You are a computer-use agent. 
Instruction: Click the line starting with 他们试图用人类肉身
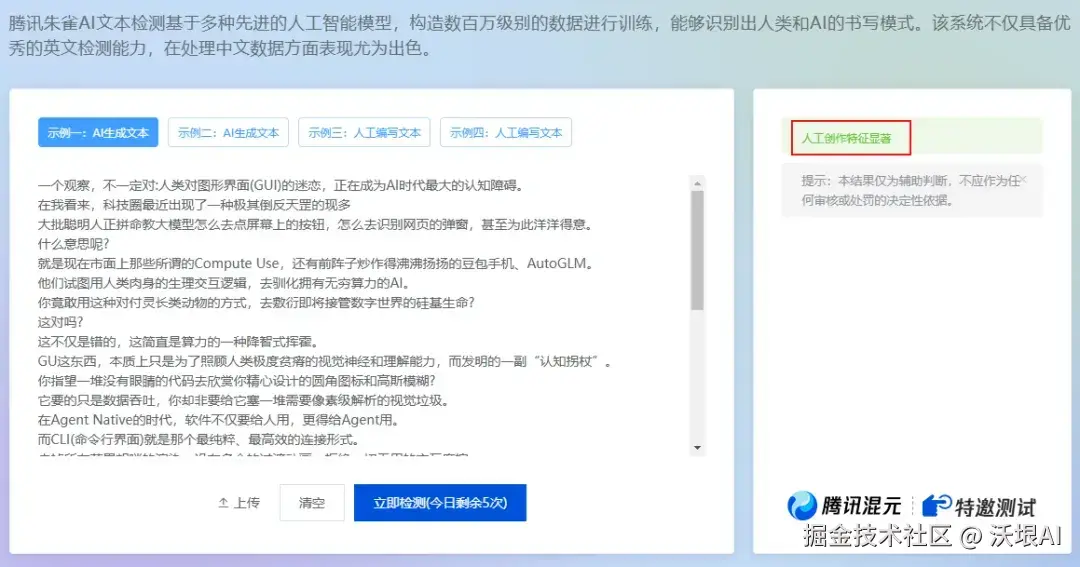click(x=225, y=283)
